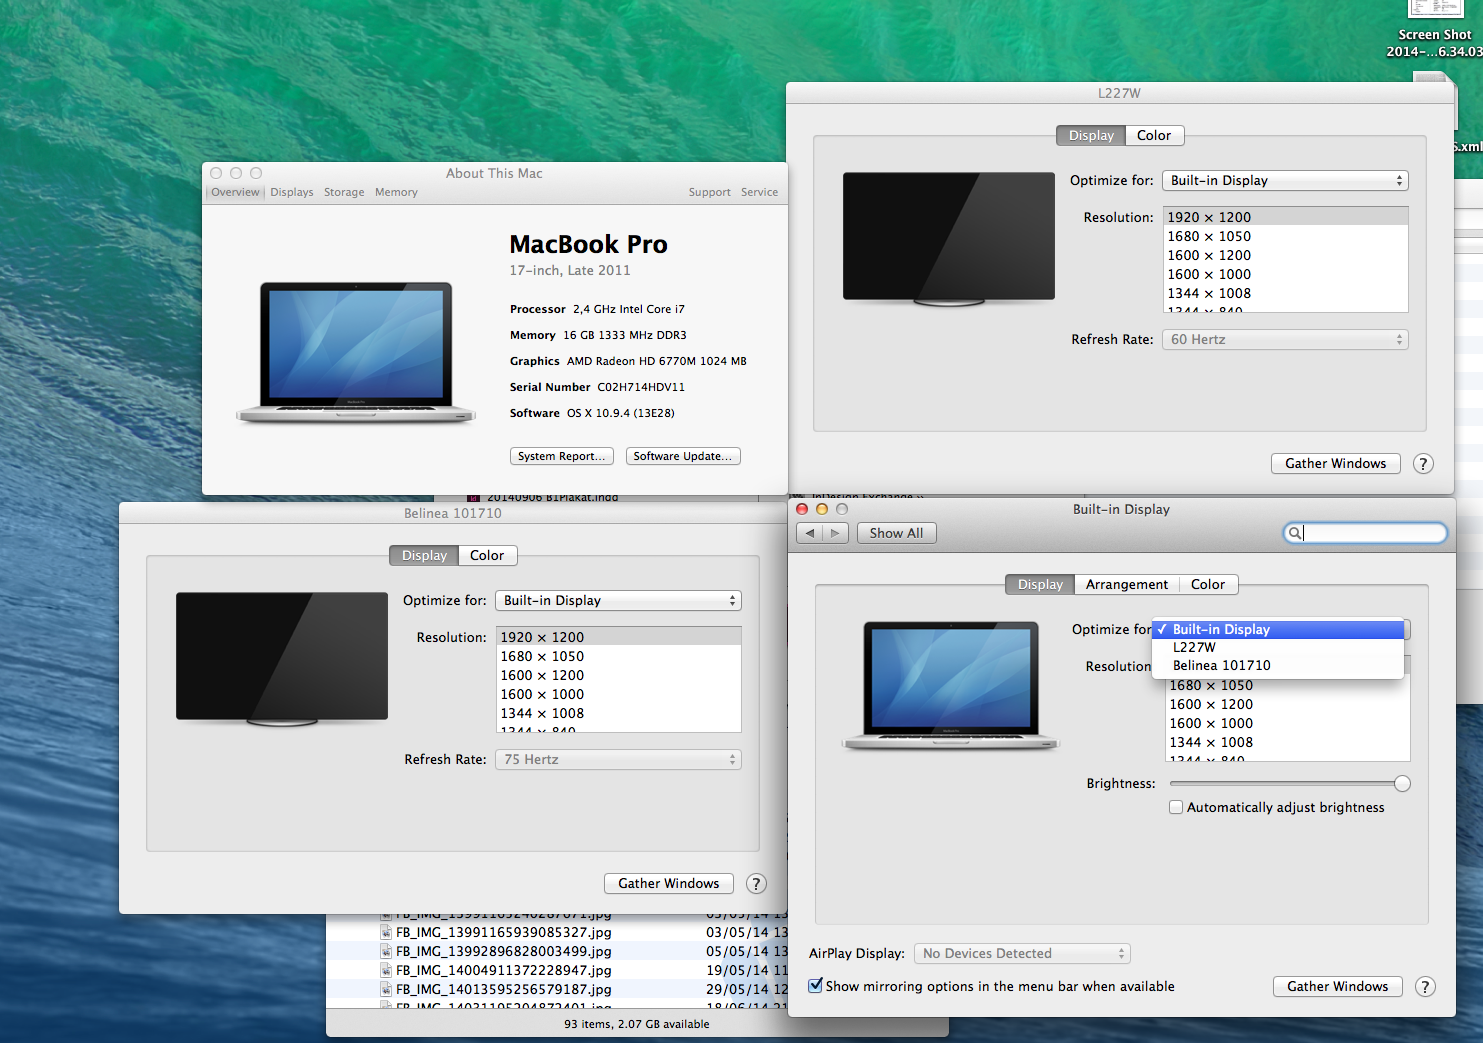
Task: Open the AirPlay Display dropdown
Action: tap(1022, 953)
